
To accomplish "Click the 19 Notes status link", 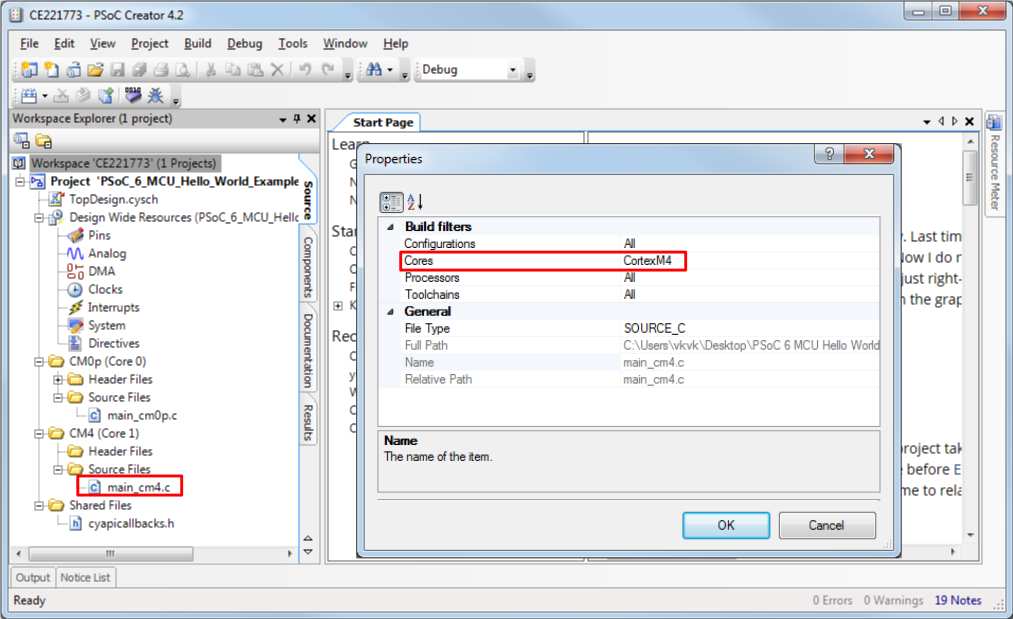I will click(x=958, y=600).
